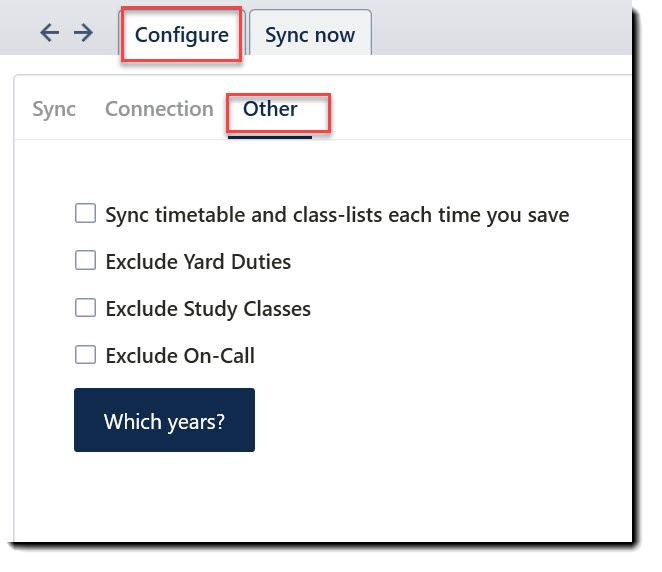Viewport: 662px width, 572px height.
Task: Navigate back using the left arrow
Action: (x=50, y=33)
